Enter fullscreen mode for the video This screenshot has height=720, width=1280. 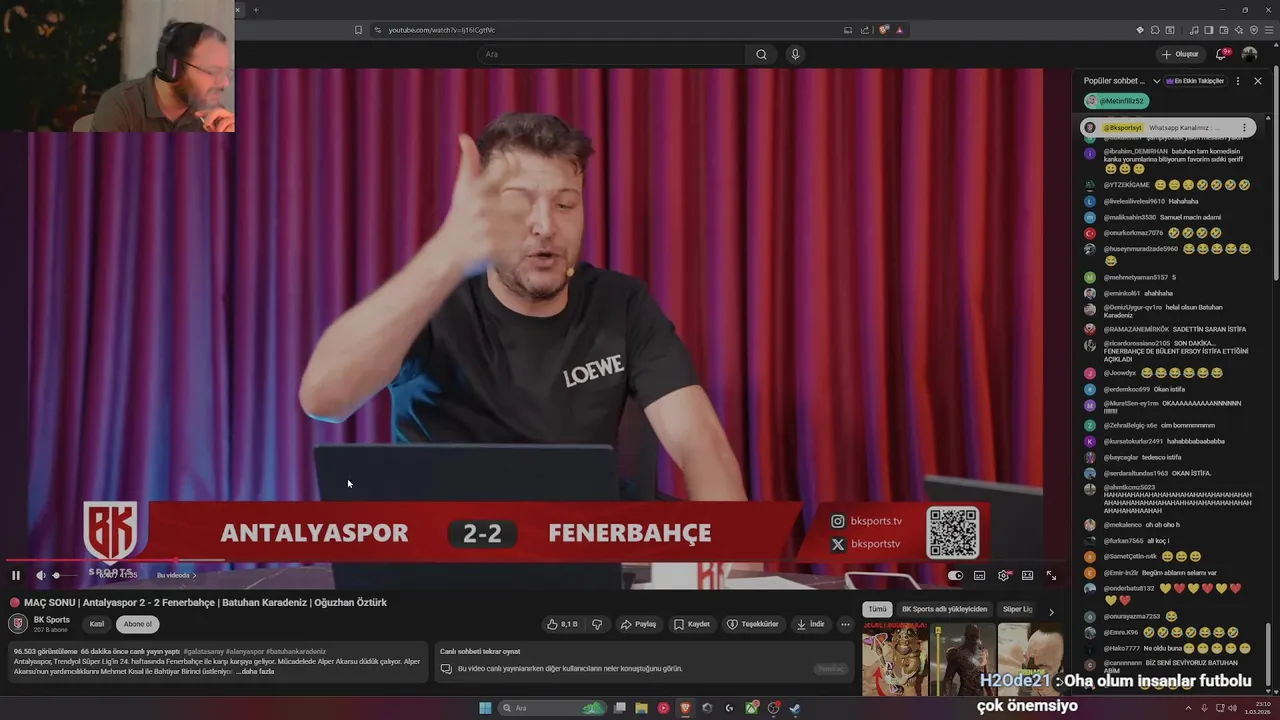click(x=1051, y=575)
